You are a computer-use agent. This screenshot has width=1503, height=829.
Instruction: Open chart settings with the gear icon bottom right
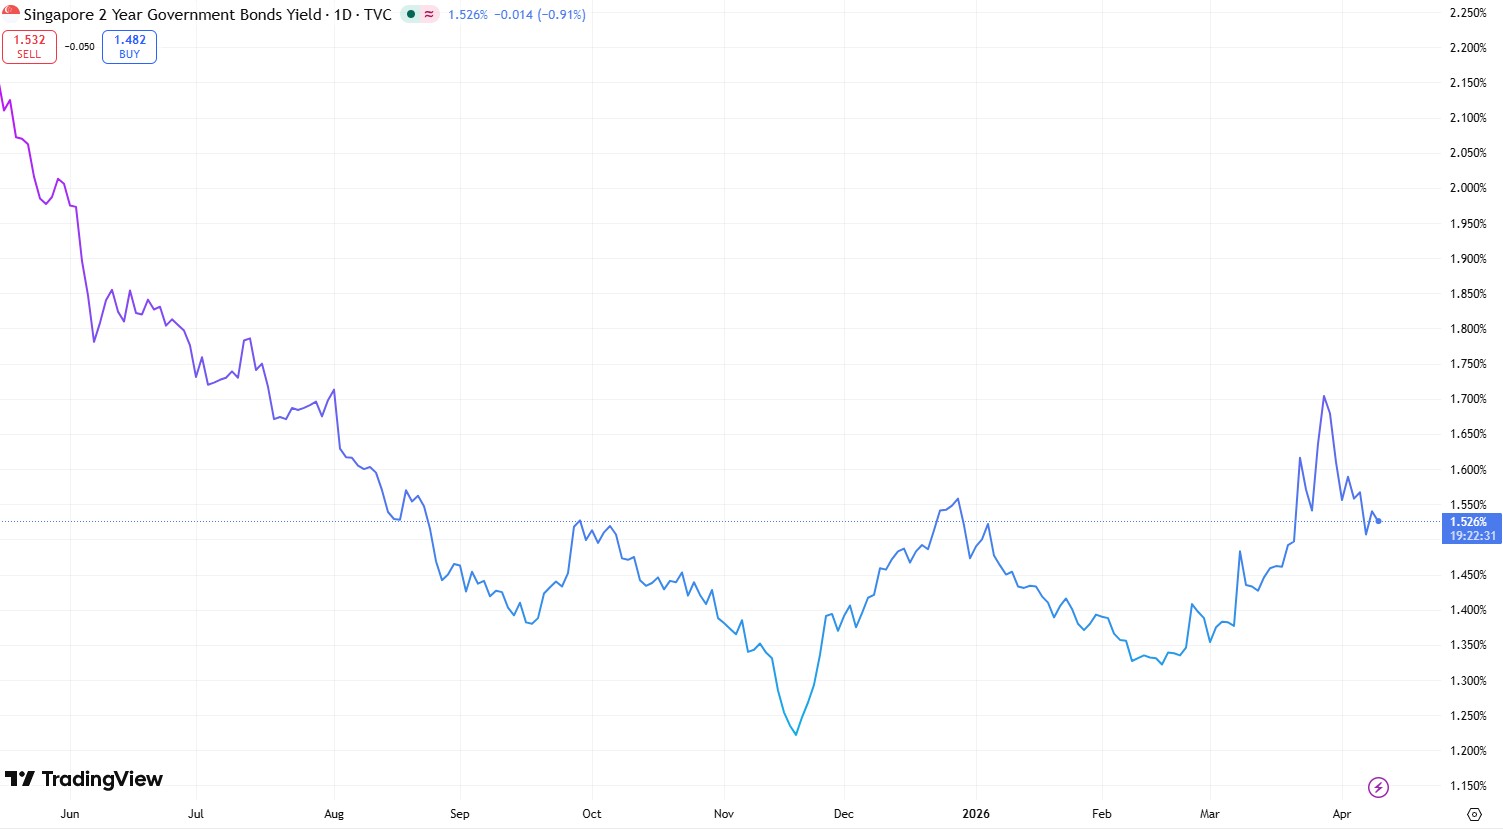pyautogui.click(x=1474, y=815)
